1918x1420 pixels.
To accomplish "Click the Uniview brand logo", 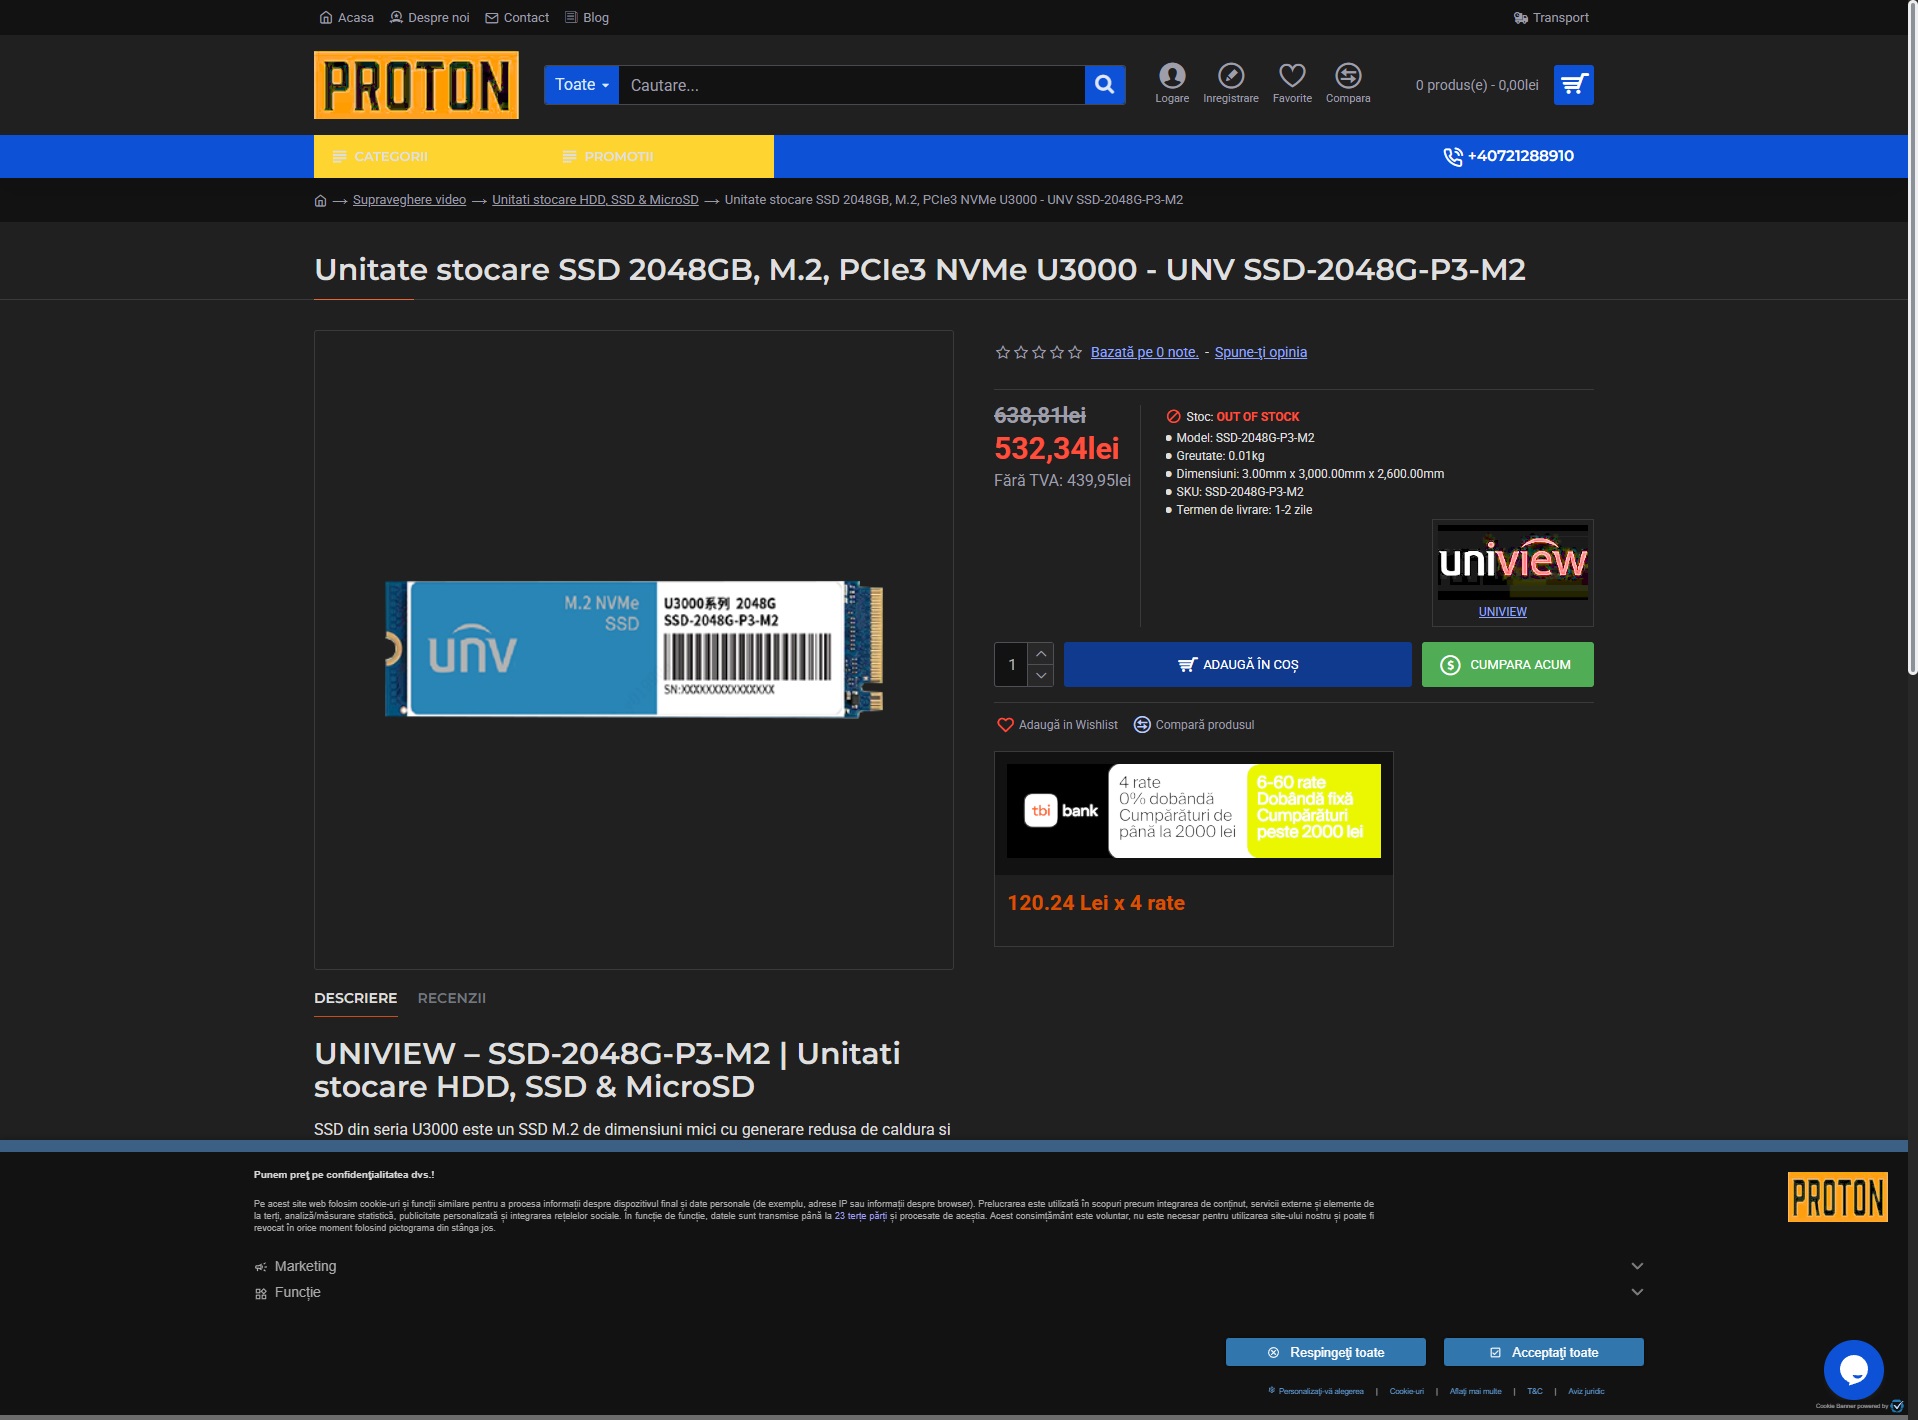I will (x=1513, y=562).
